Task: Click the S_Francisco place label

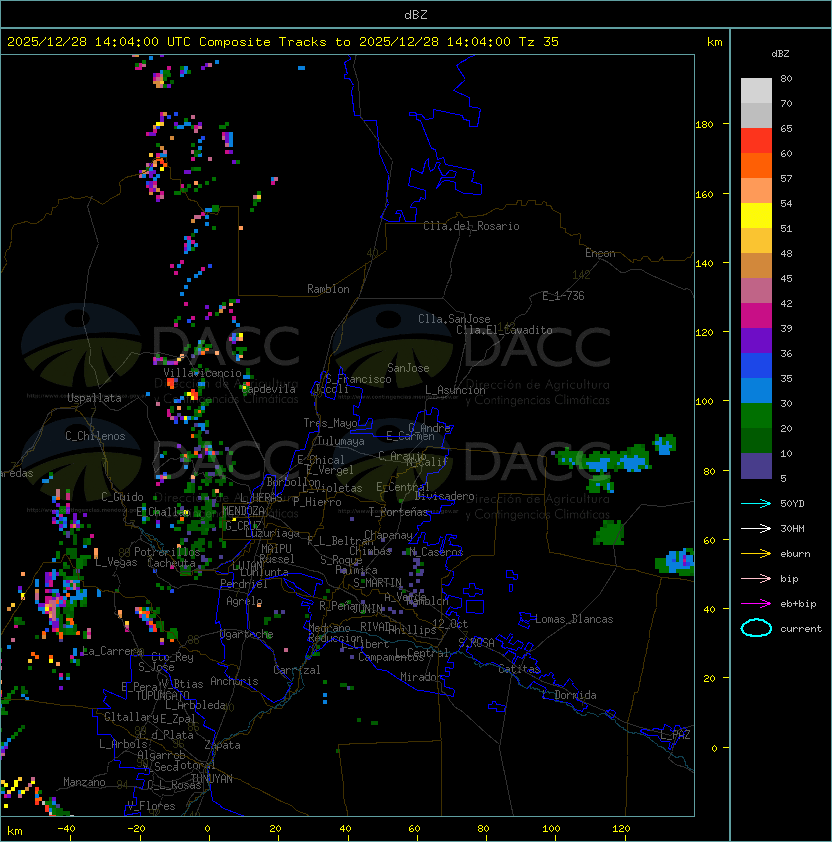Action: (358, 379)
